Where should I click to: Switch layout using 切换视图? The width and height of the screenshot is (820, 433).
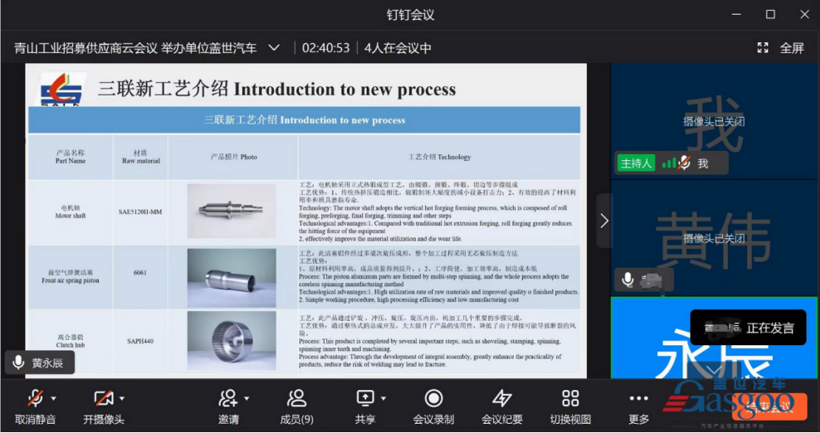[571, 406]
